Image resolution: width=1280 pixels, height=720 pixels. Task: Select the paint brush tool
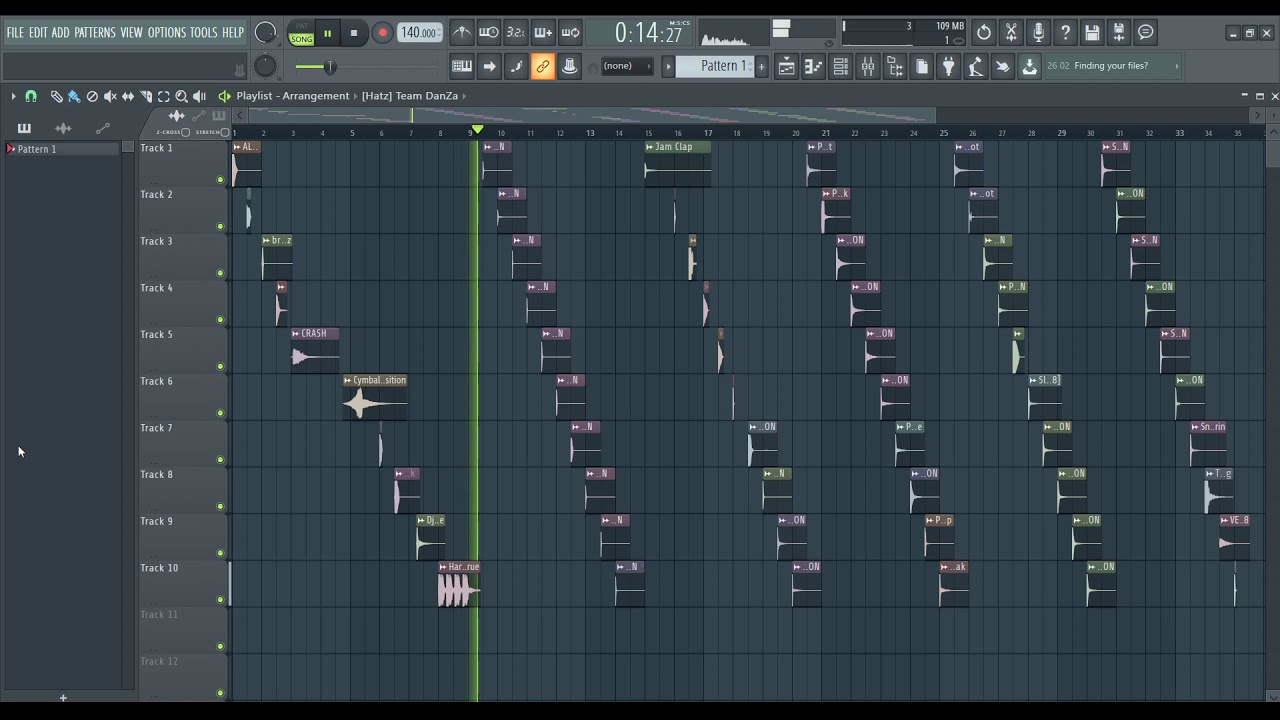(x=74, y=96)
